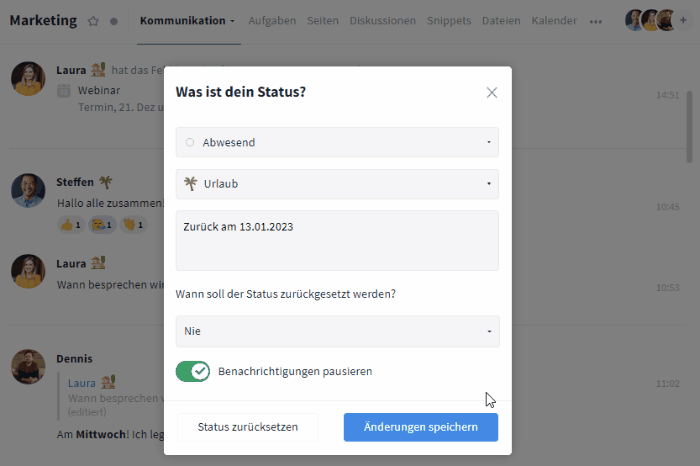Click Status zurücksetzen button

(x=248, y=427)
